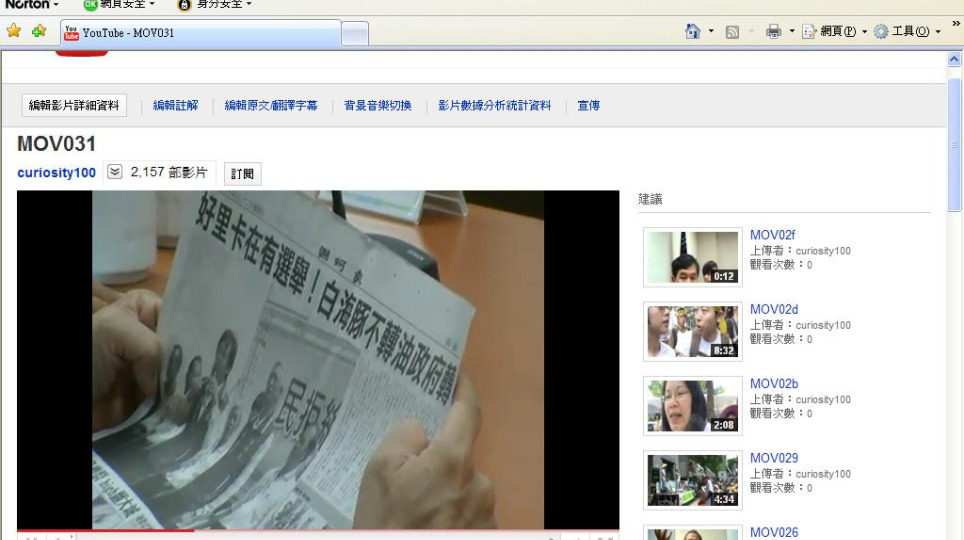This screenshot has height=540, width=964.
Task: Expand the Norton dropdown menu
Action: 56,5
